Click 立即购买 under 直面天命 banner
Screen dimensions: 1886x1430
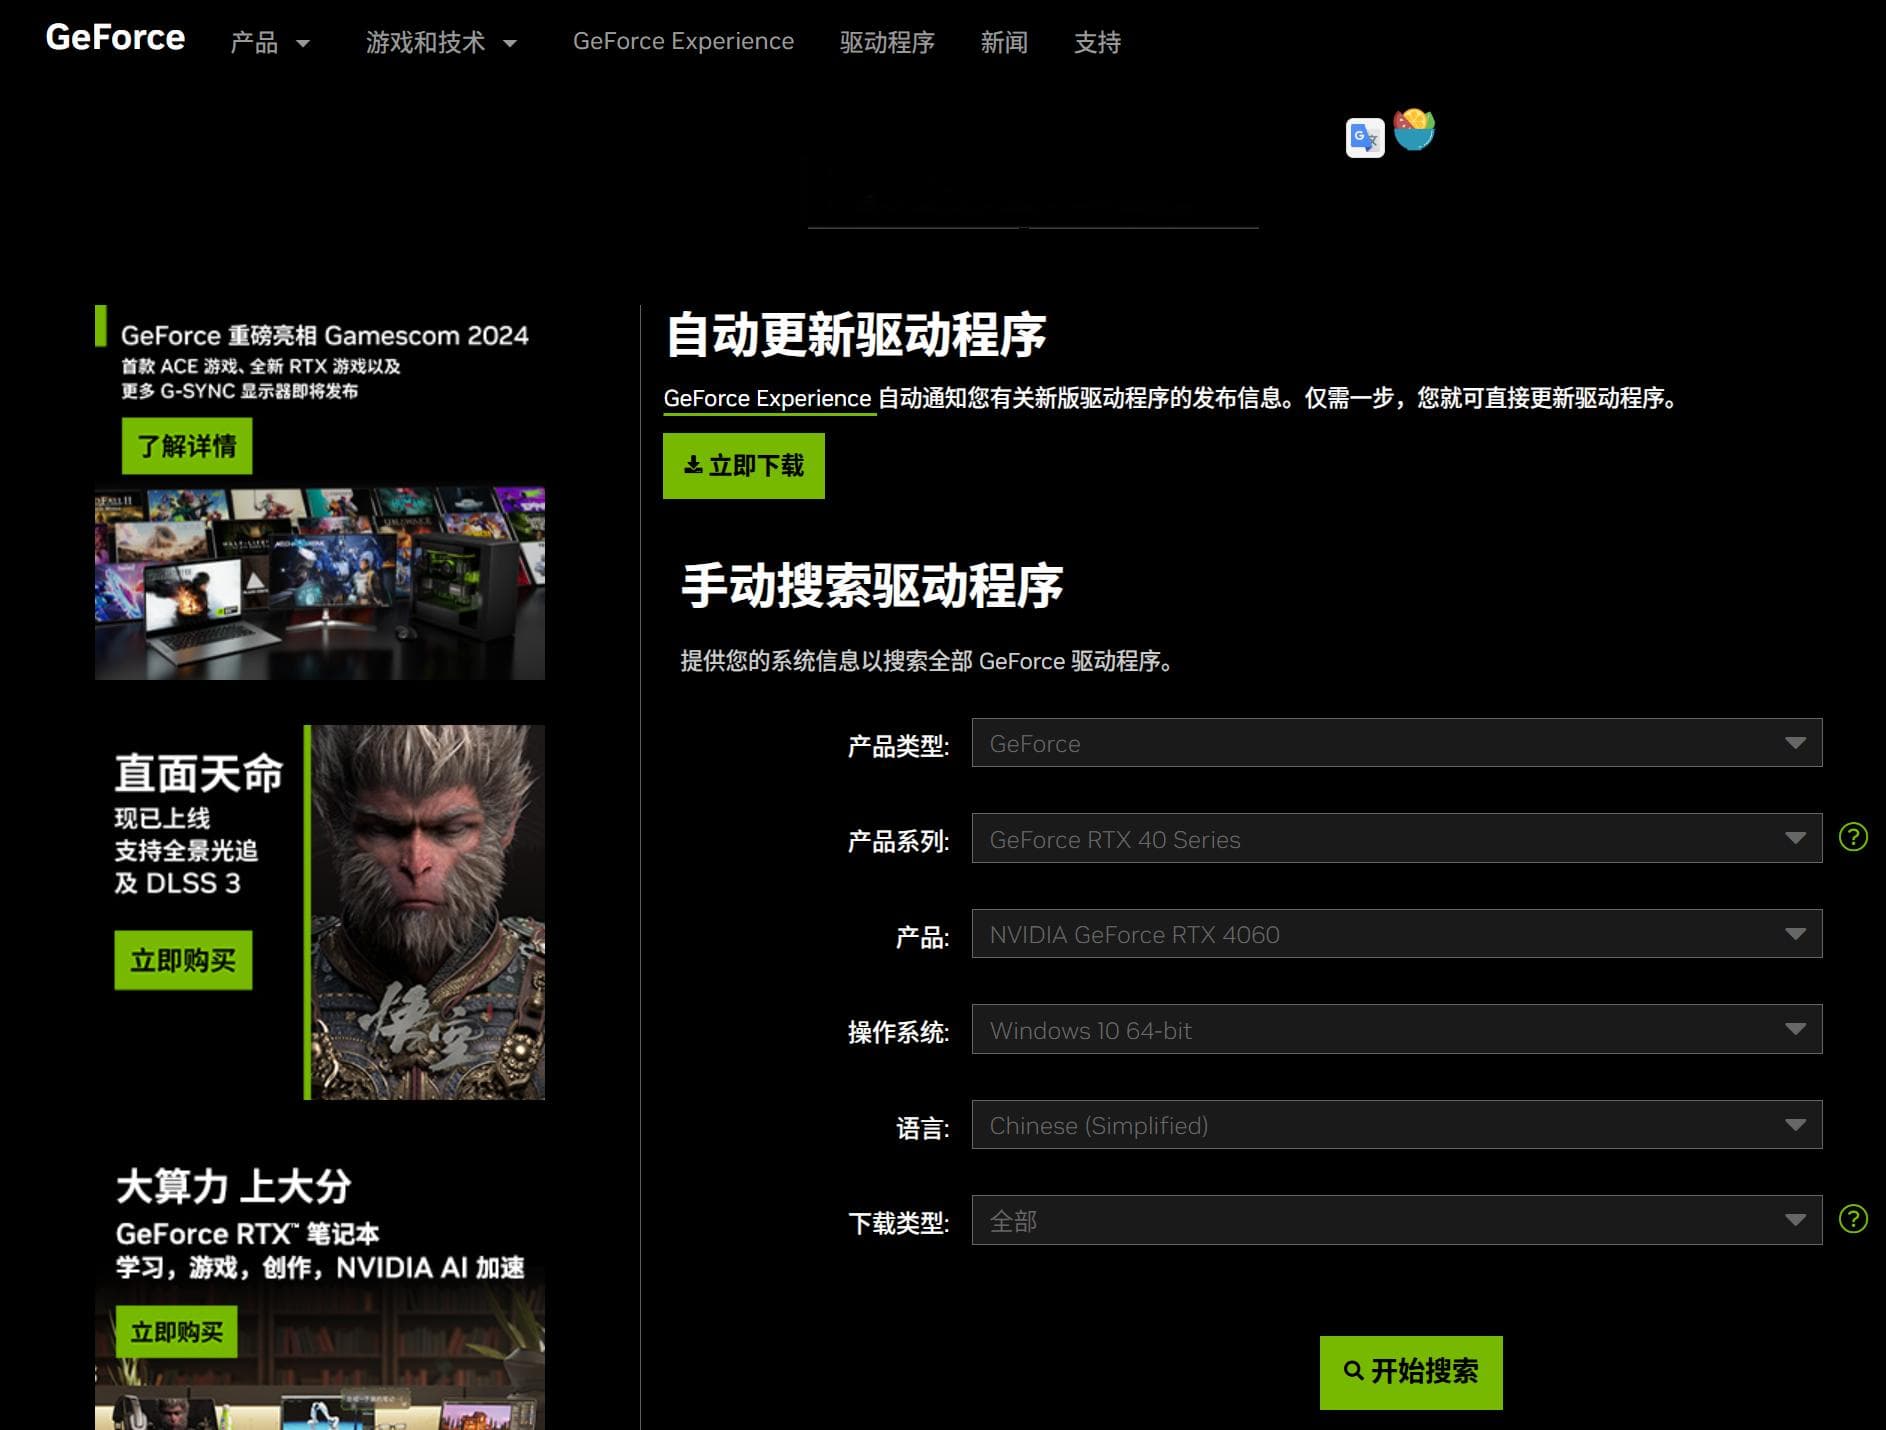point(183,961)
